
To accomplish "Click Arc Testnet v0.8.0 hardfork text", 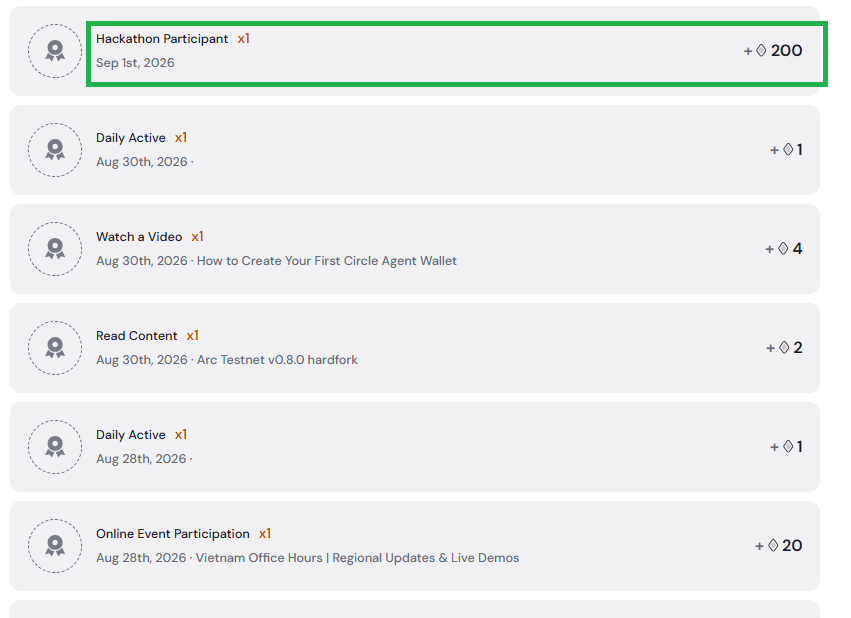I will (277, 360).
